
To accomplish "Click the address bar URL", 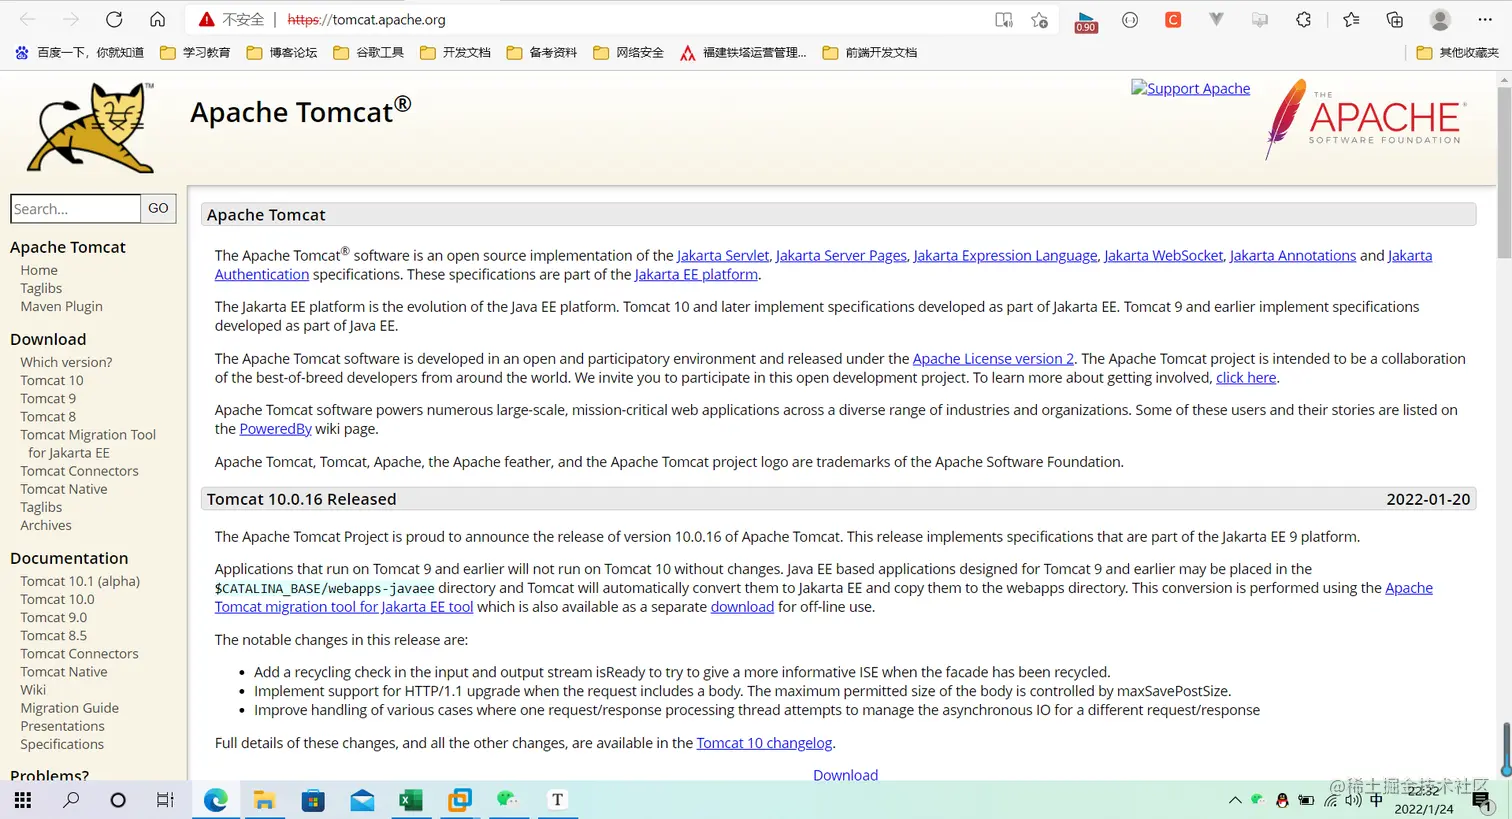I will pyautogui.click(x=366, y=19).
